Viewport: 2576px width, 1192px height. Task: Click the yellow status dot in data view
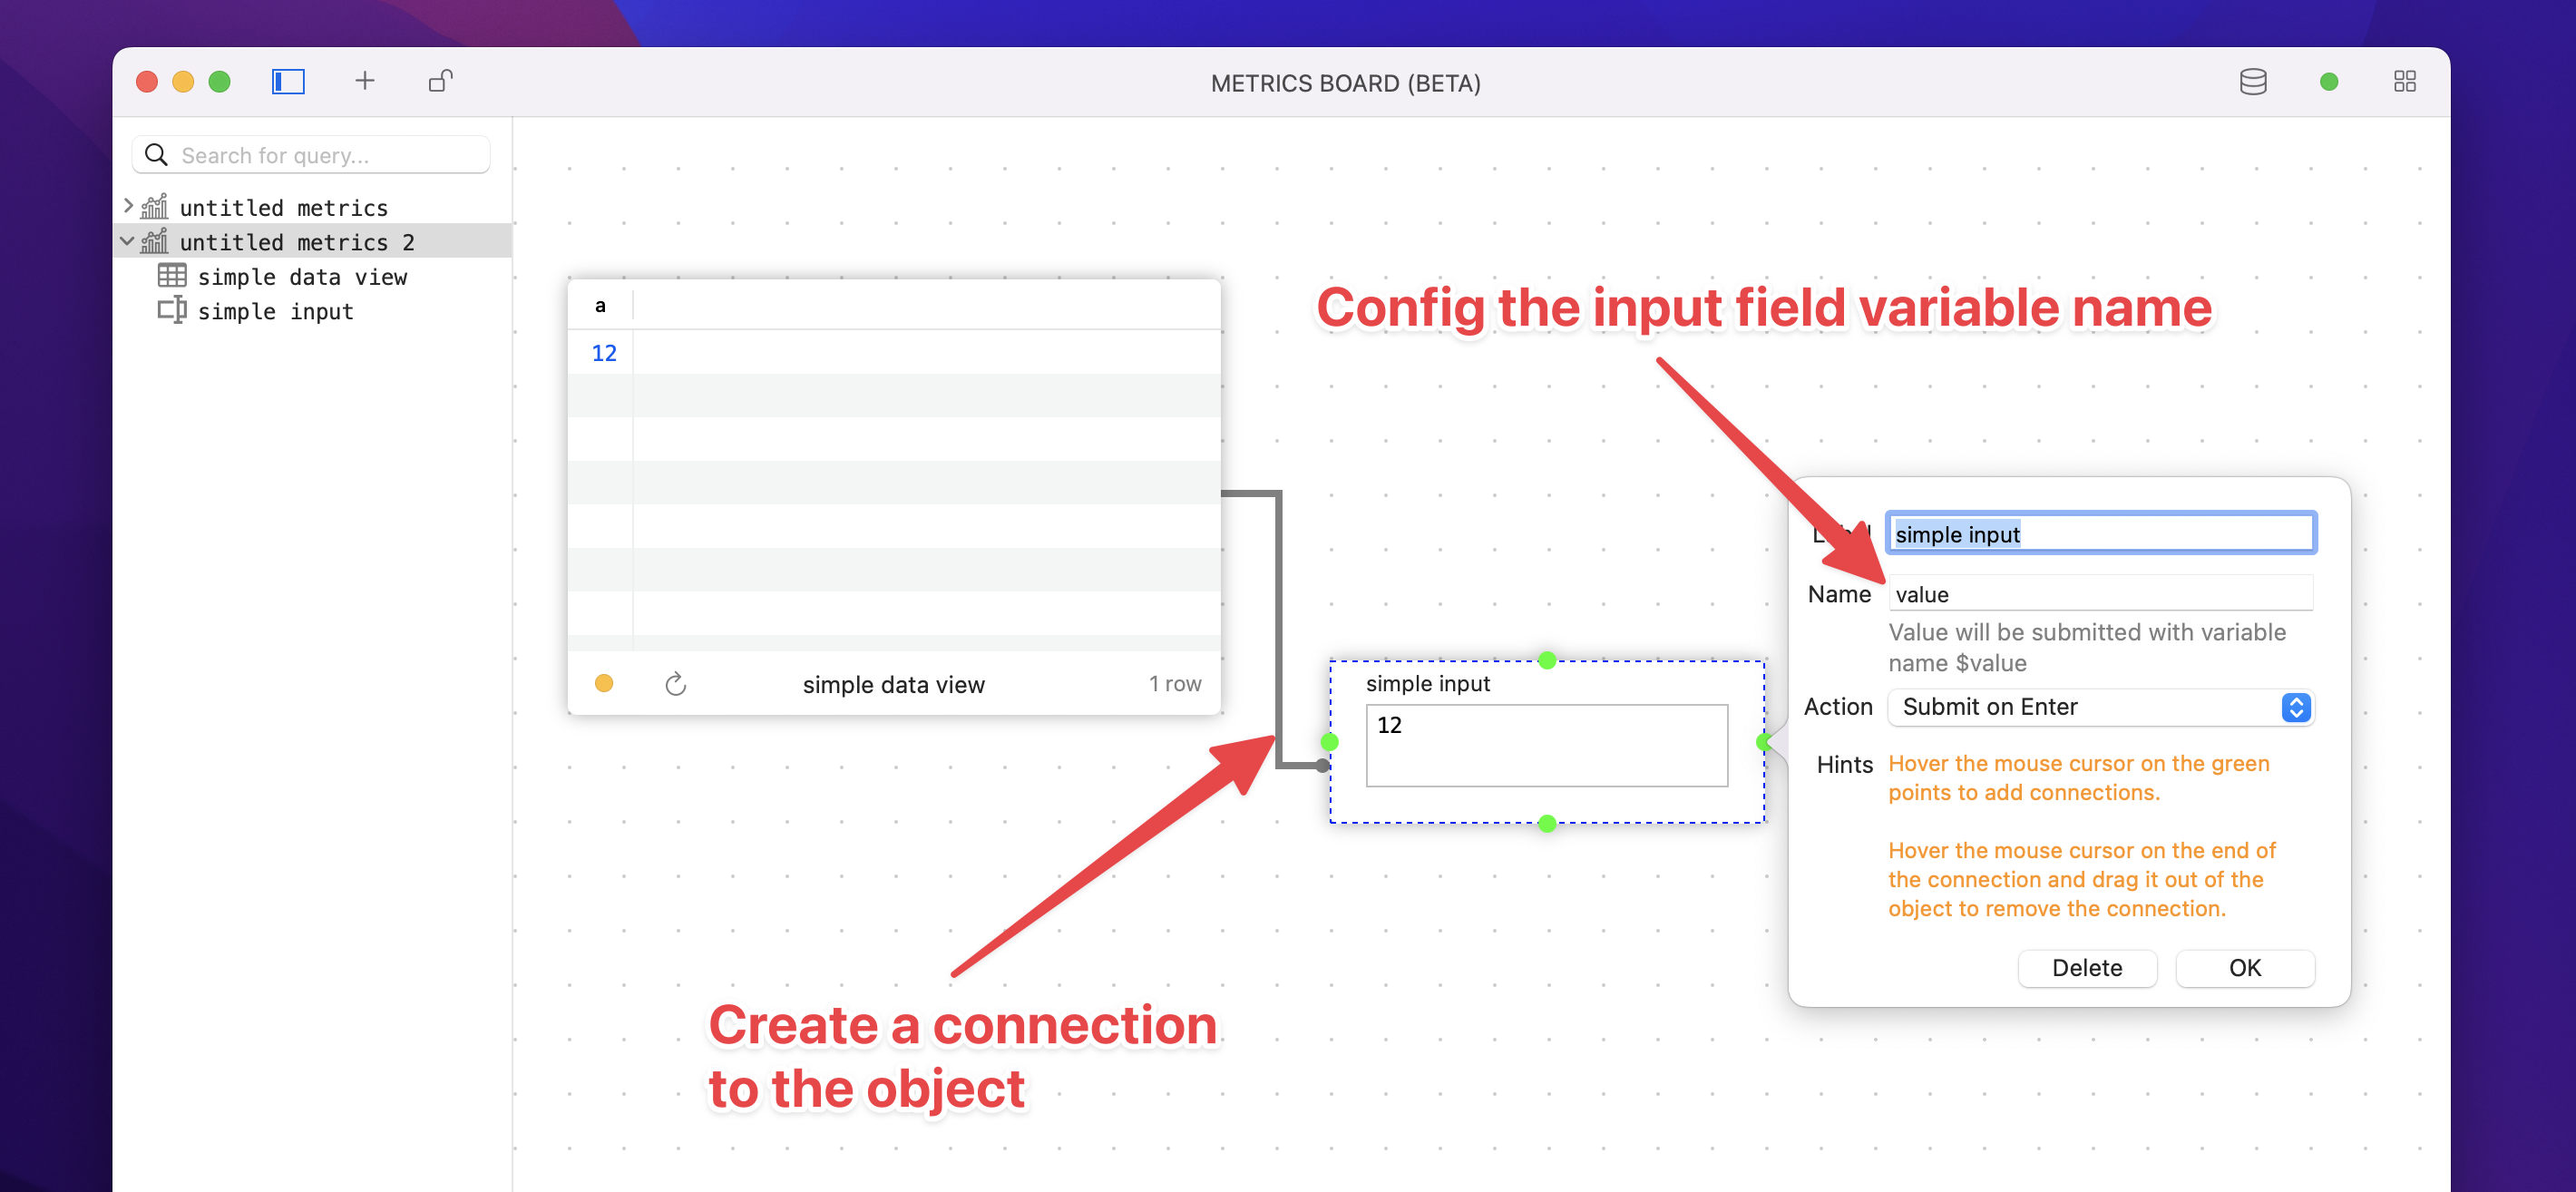[x=604, y=684]
